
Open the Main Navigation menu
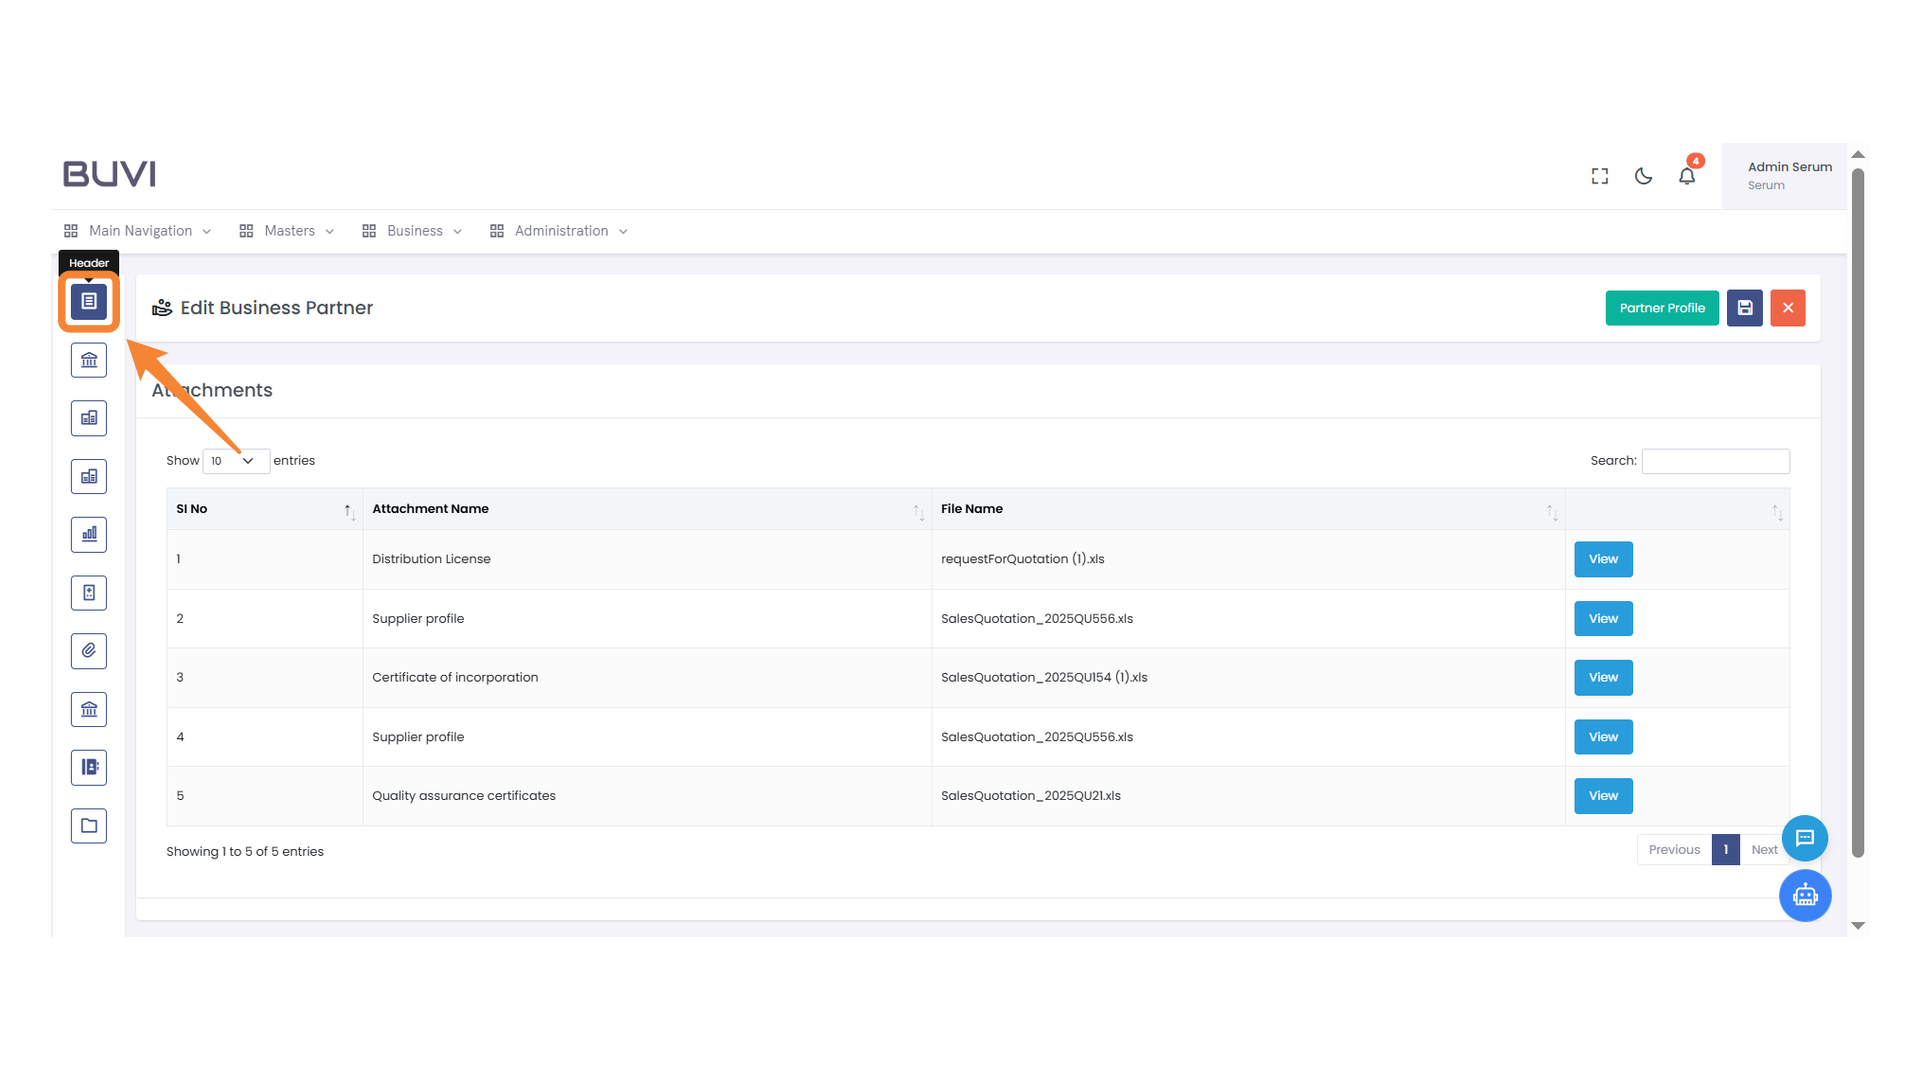138,231
